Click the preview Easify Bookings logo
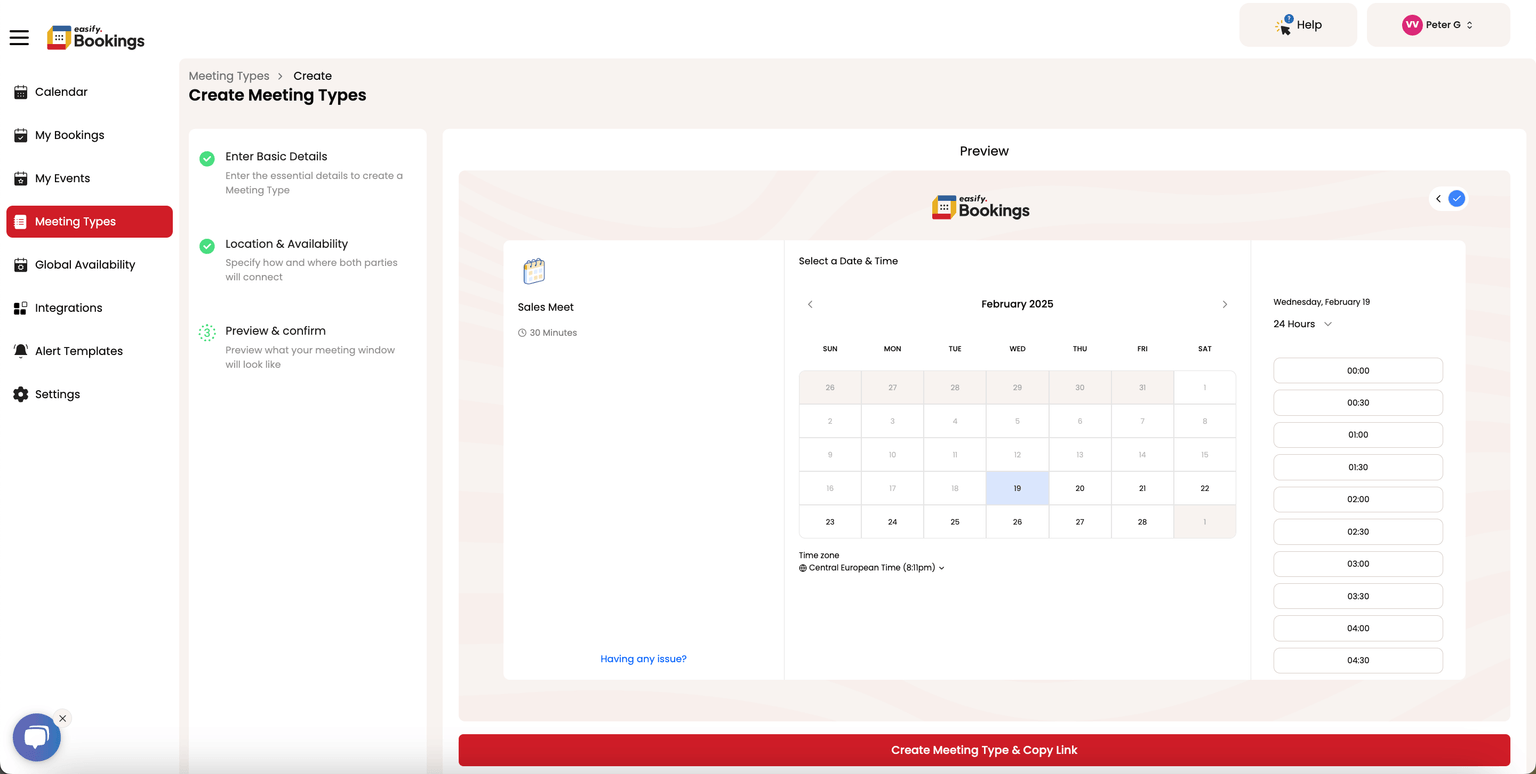The height and width of the screenshot is (774, 1536). click(981, 206)
